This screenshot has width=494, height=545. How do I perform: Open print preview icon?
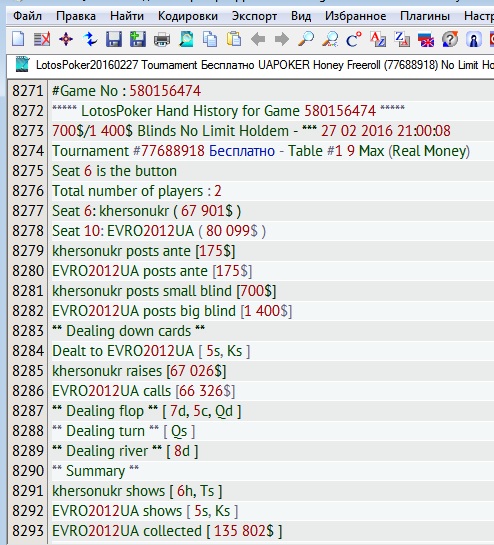pos(186,39)
